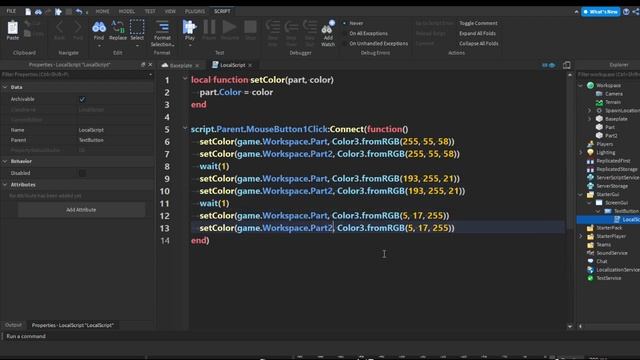
Task: Select ReplicatedStorage in Explorer
Action: (x=616, y=169)
